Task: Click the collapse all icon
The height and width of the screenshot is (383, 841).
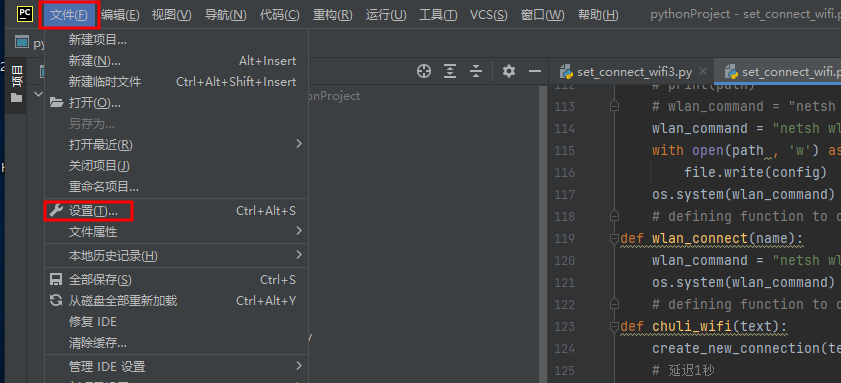Action: pyautogui.click(x=476, y=71)
